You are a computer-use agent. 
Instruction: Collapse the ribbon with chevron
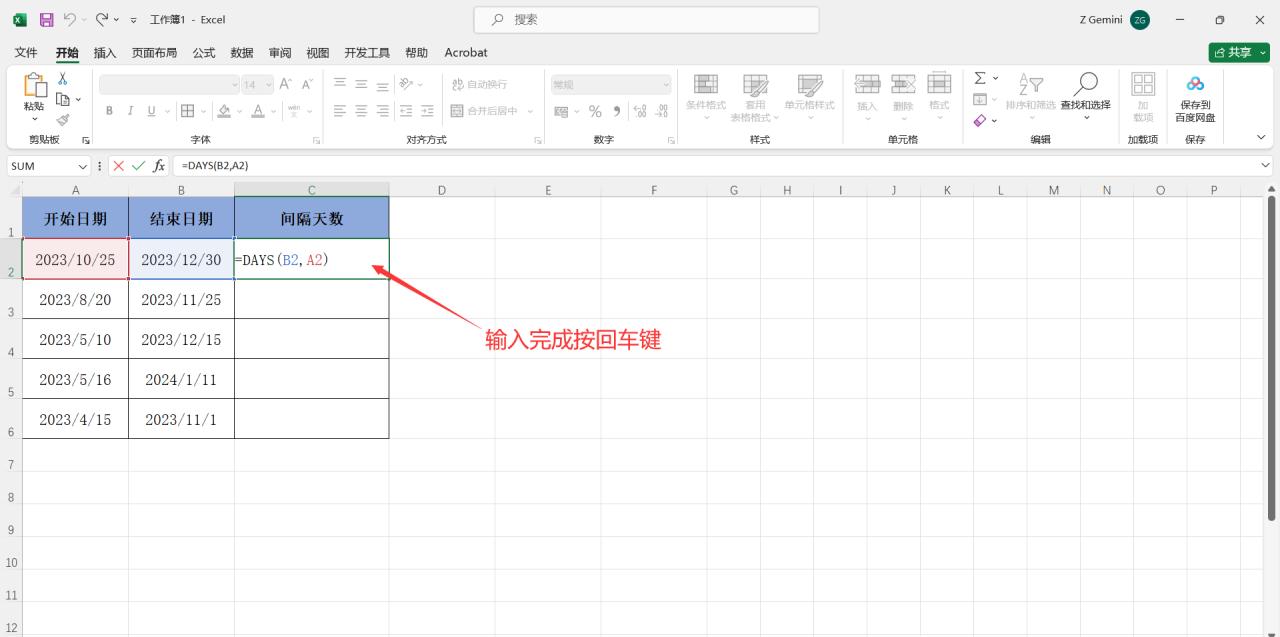(x=1261, y=138)
